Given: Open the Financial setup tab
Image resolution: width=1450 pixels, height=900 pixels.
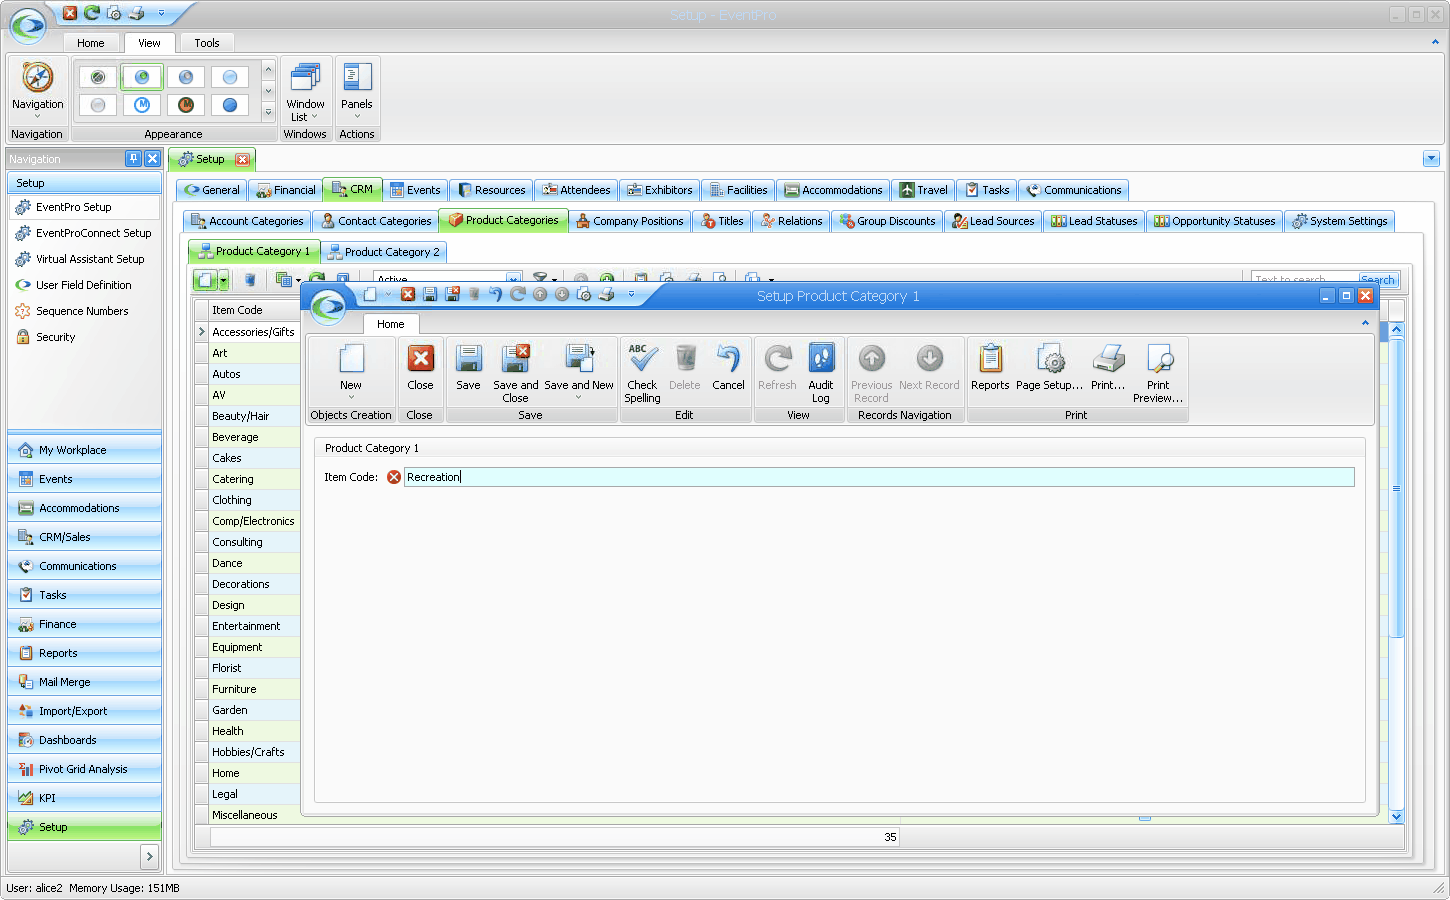Looking at the screenshot, I should [286, 190].
